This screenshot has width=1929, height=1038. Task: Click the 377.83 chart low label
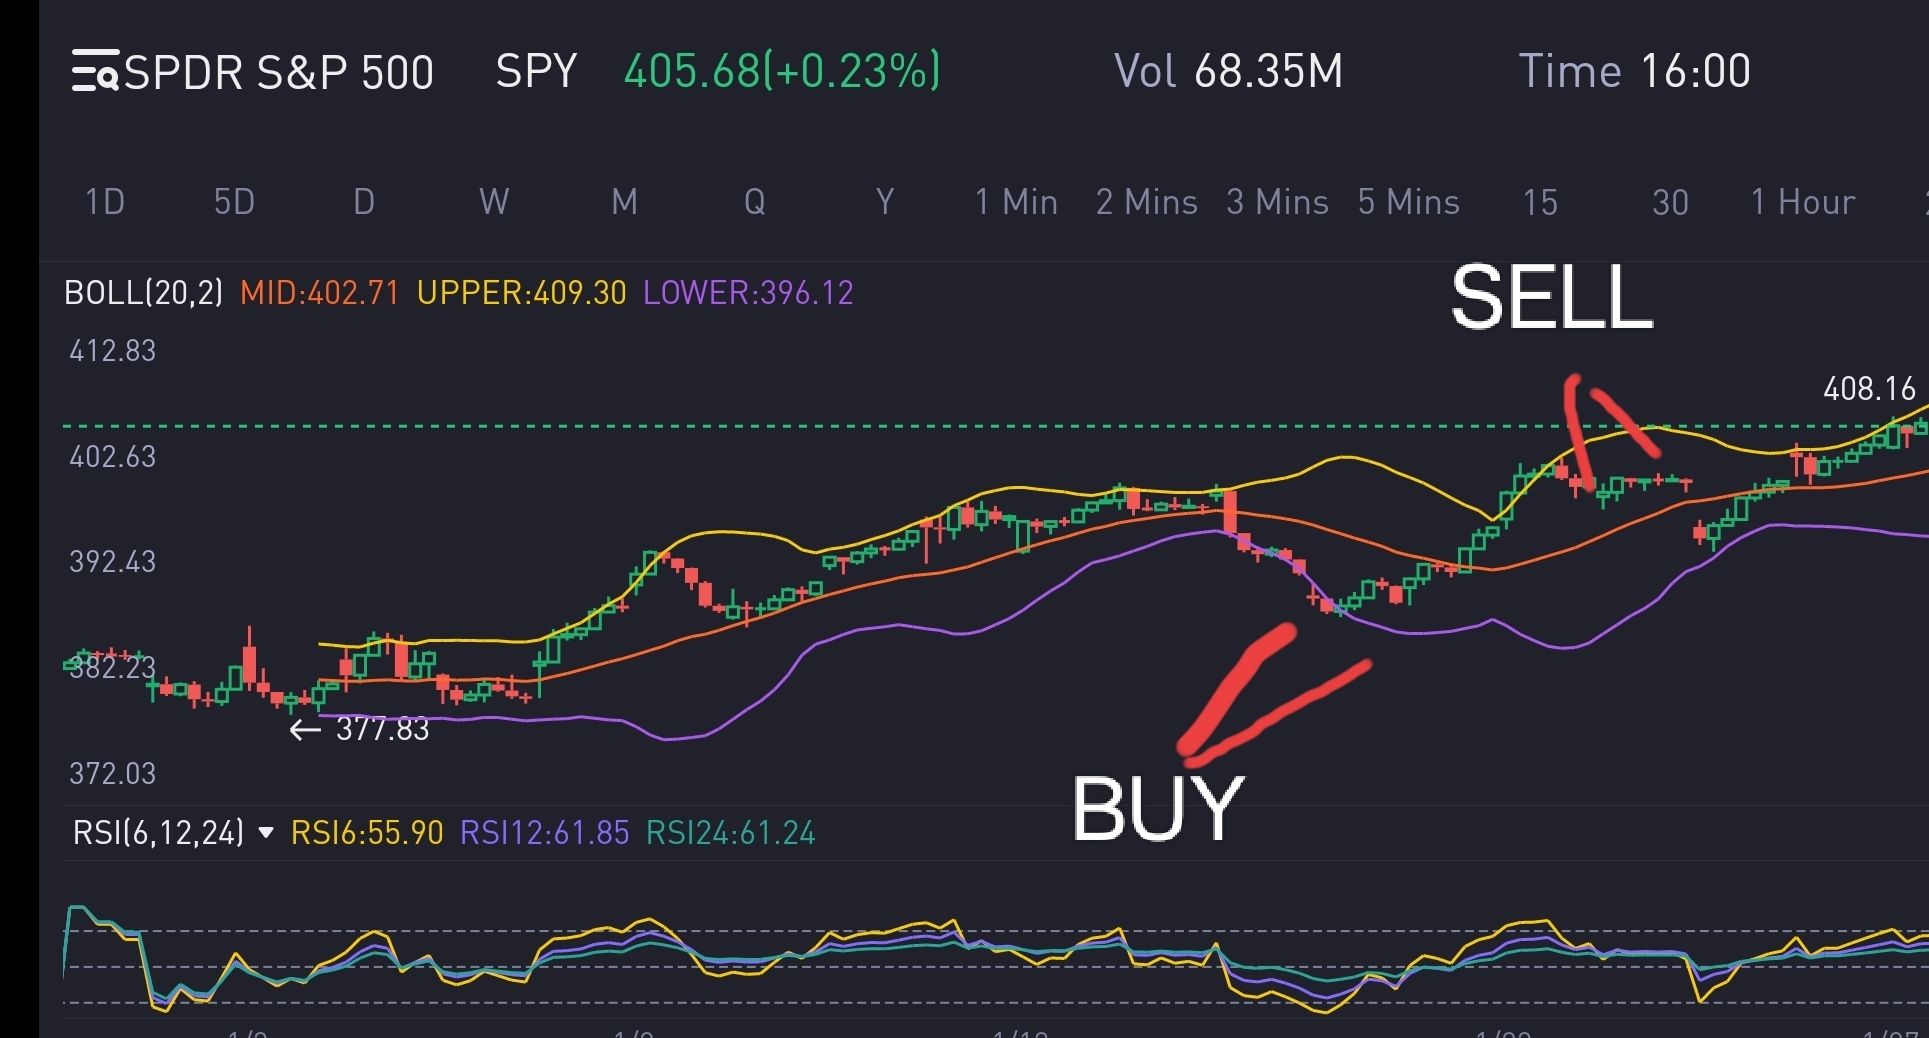pos(383,729)
